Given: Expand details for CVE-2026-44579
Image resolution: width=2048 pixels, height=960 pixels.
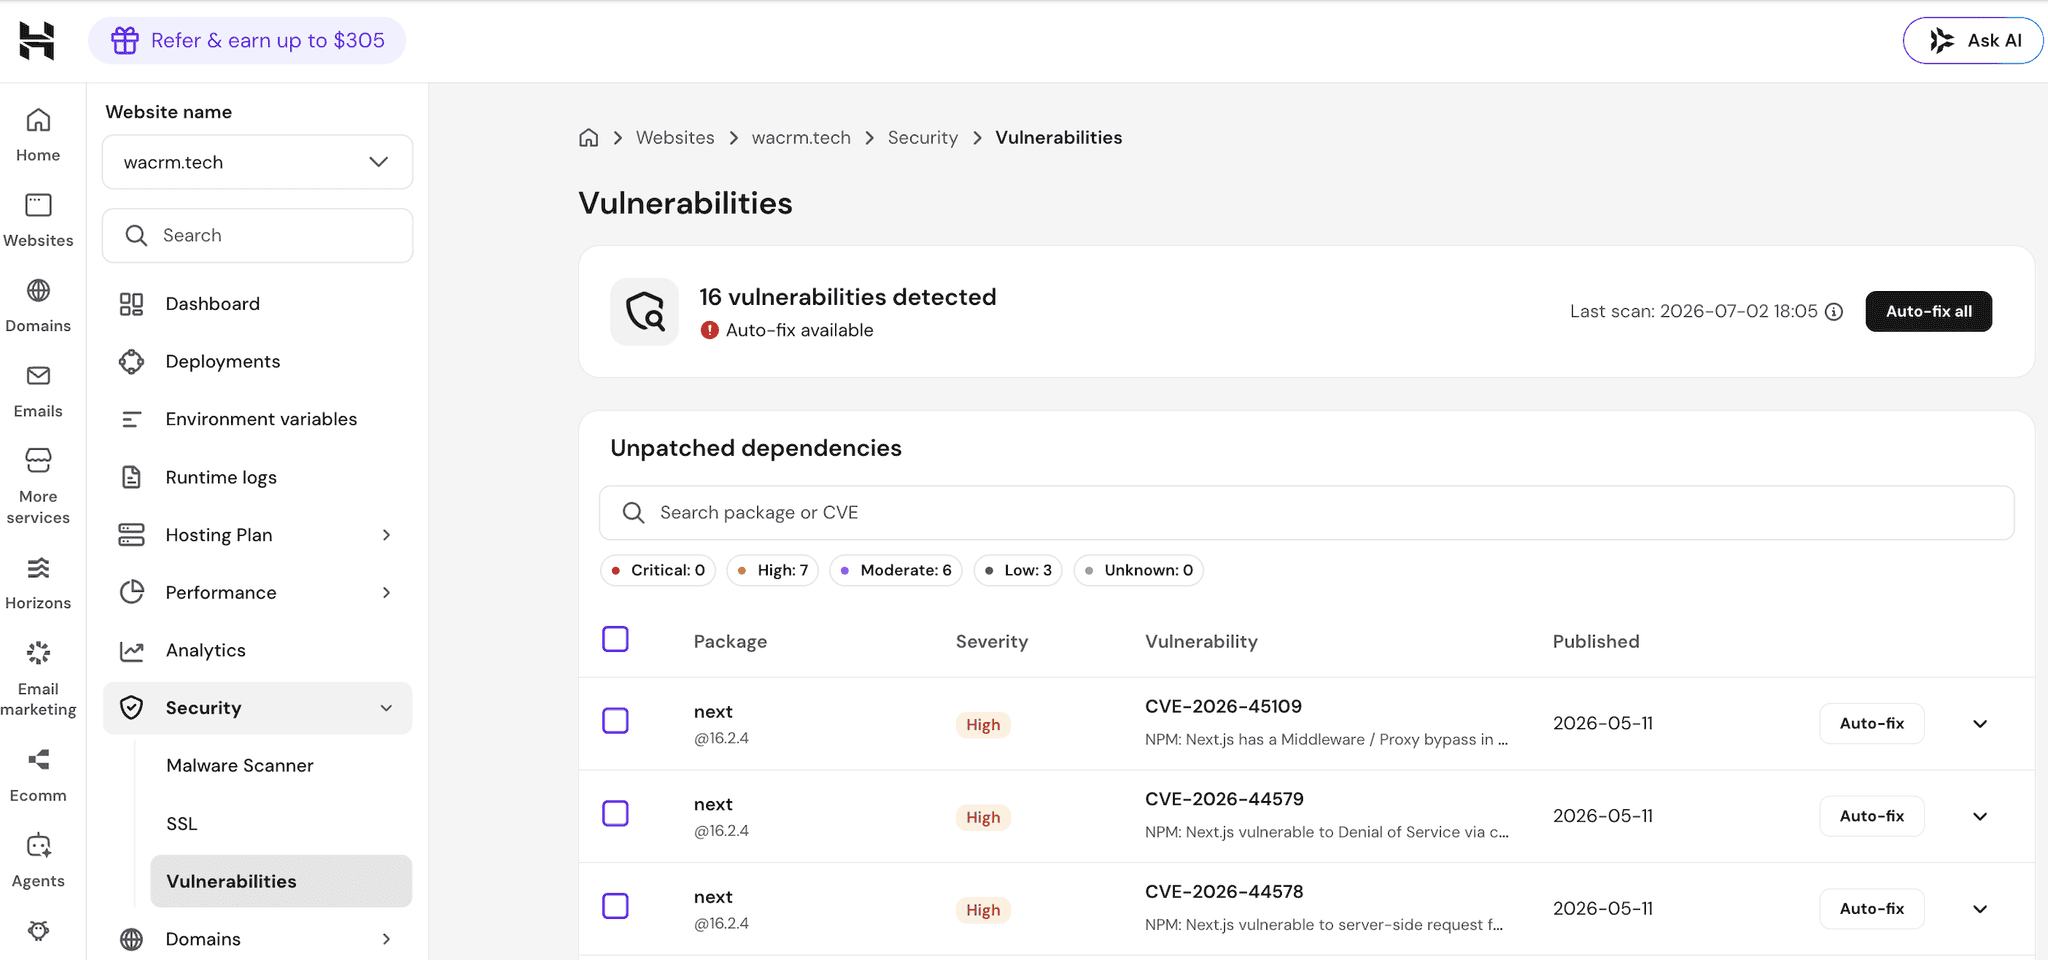Looking at the screenshot, I should [1980, 816].
